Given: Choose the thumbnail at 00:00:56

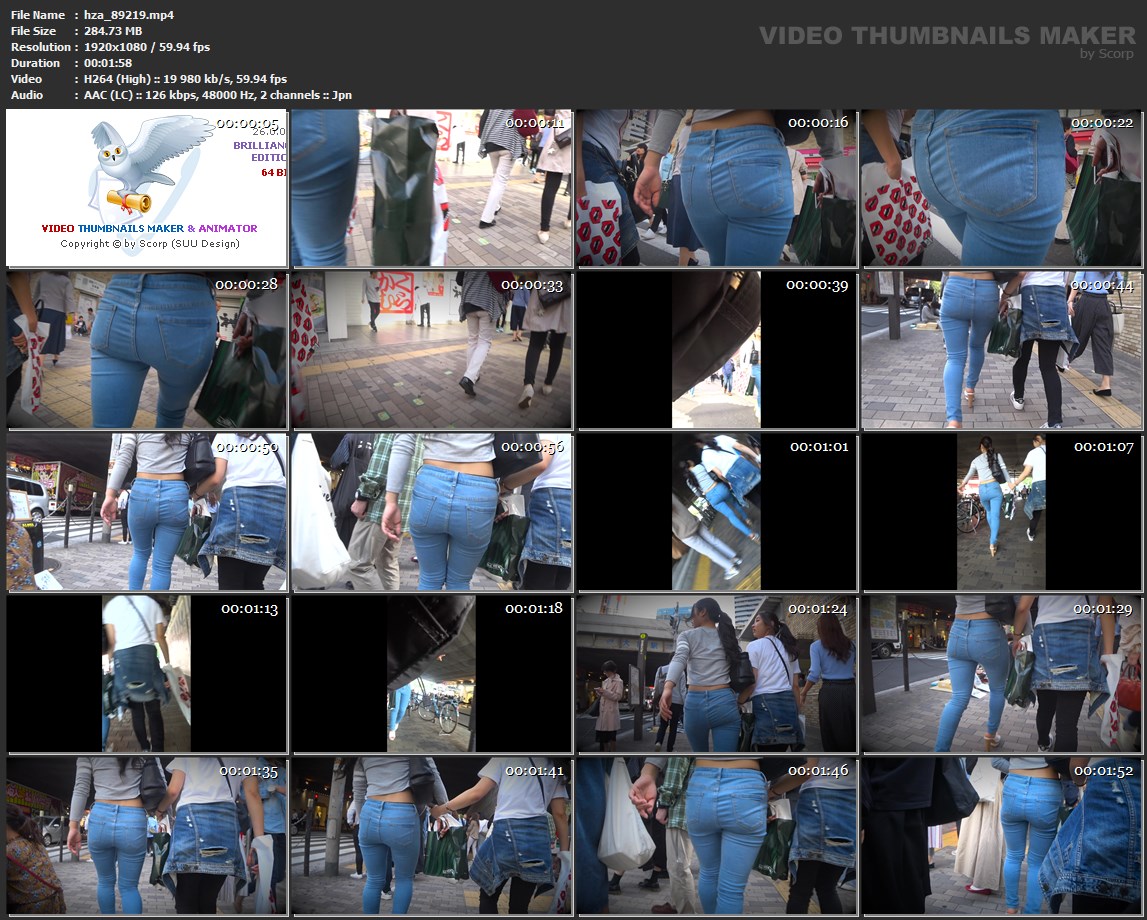Looking at the screenshot, I should pos(432,512).
